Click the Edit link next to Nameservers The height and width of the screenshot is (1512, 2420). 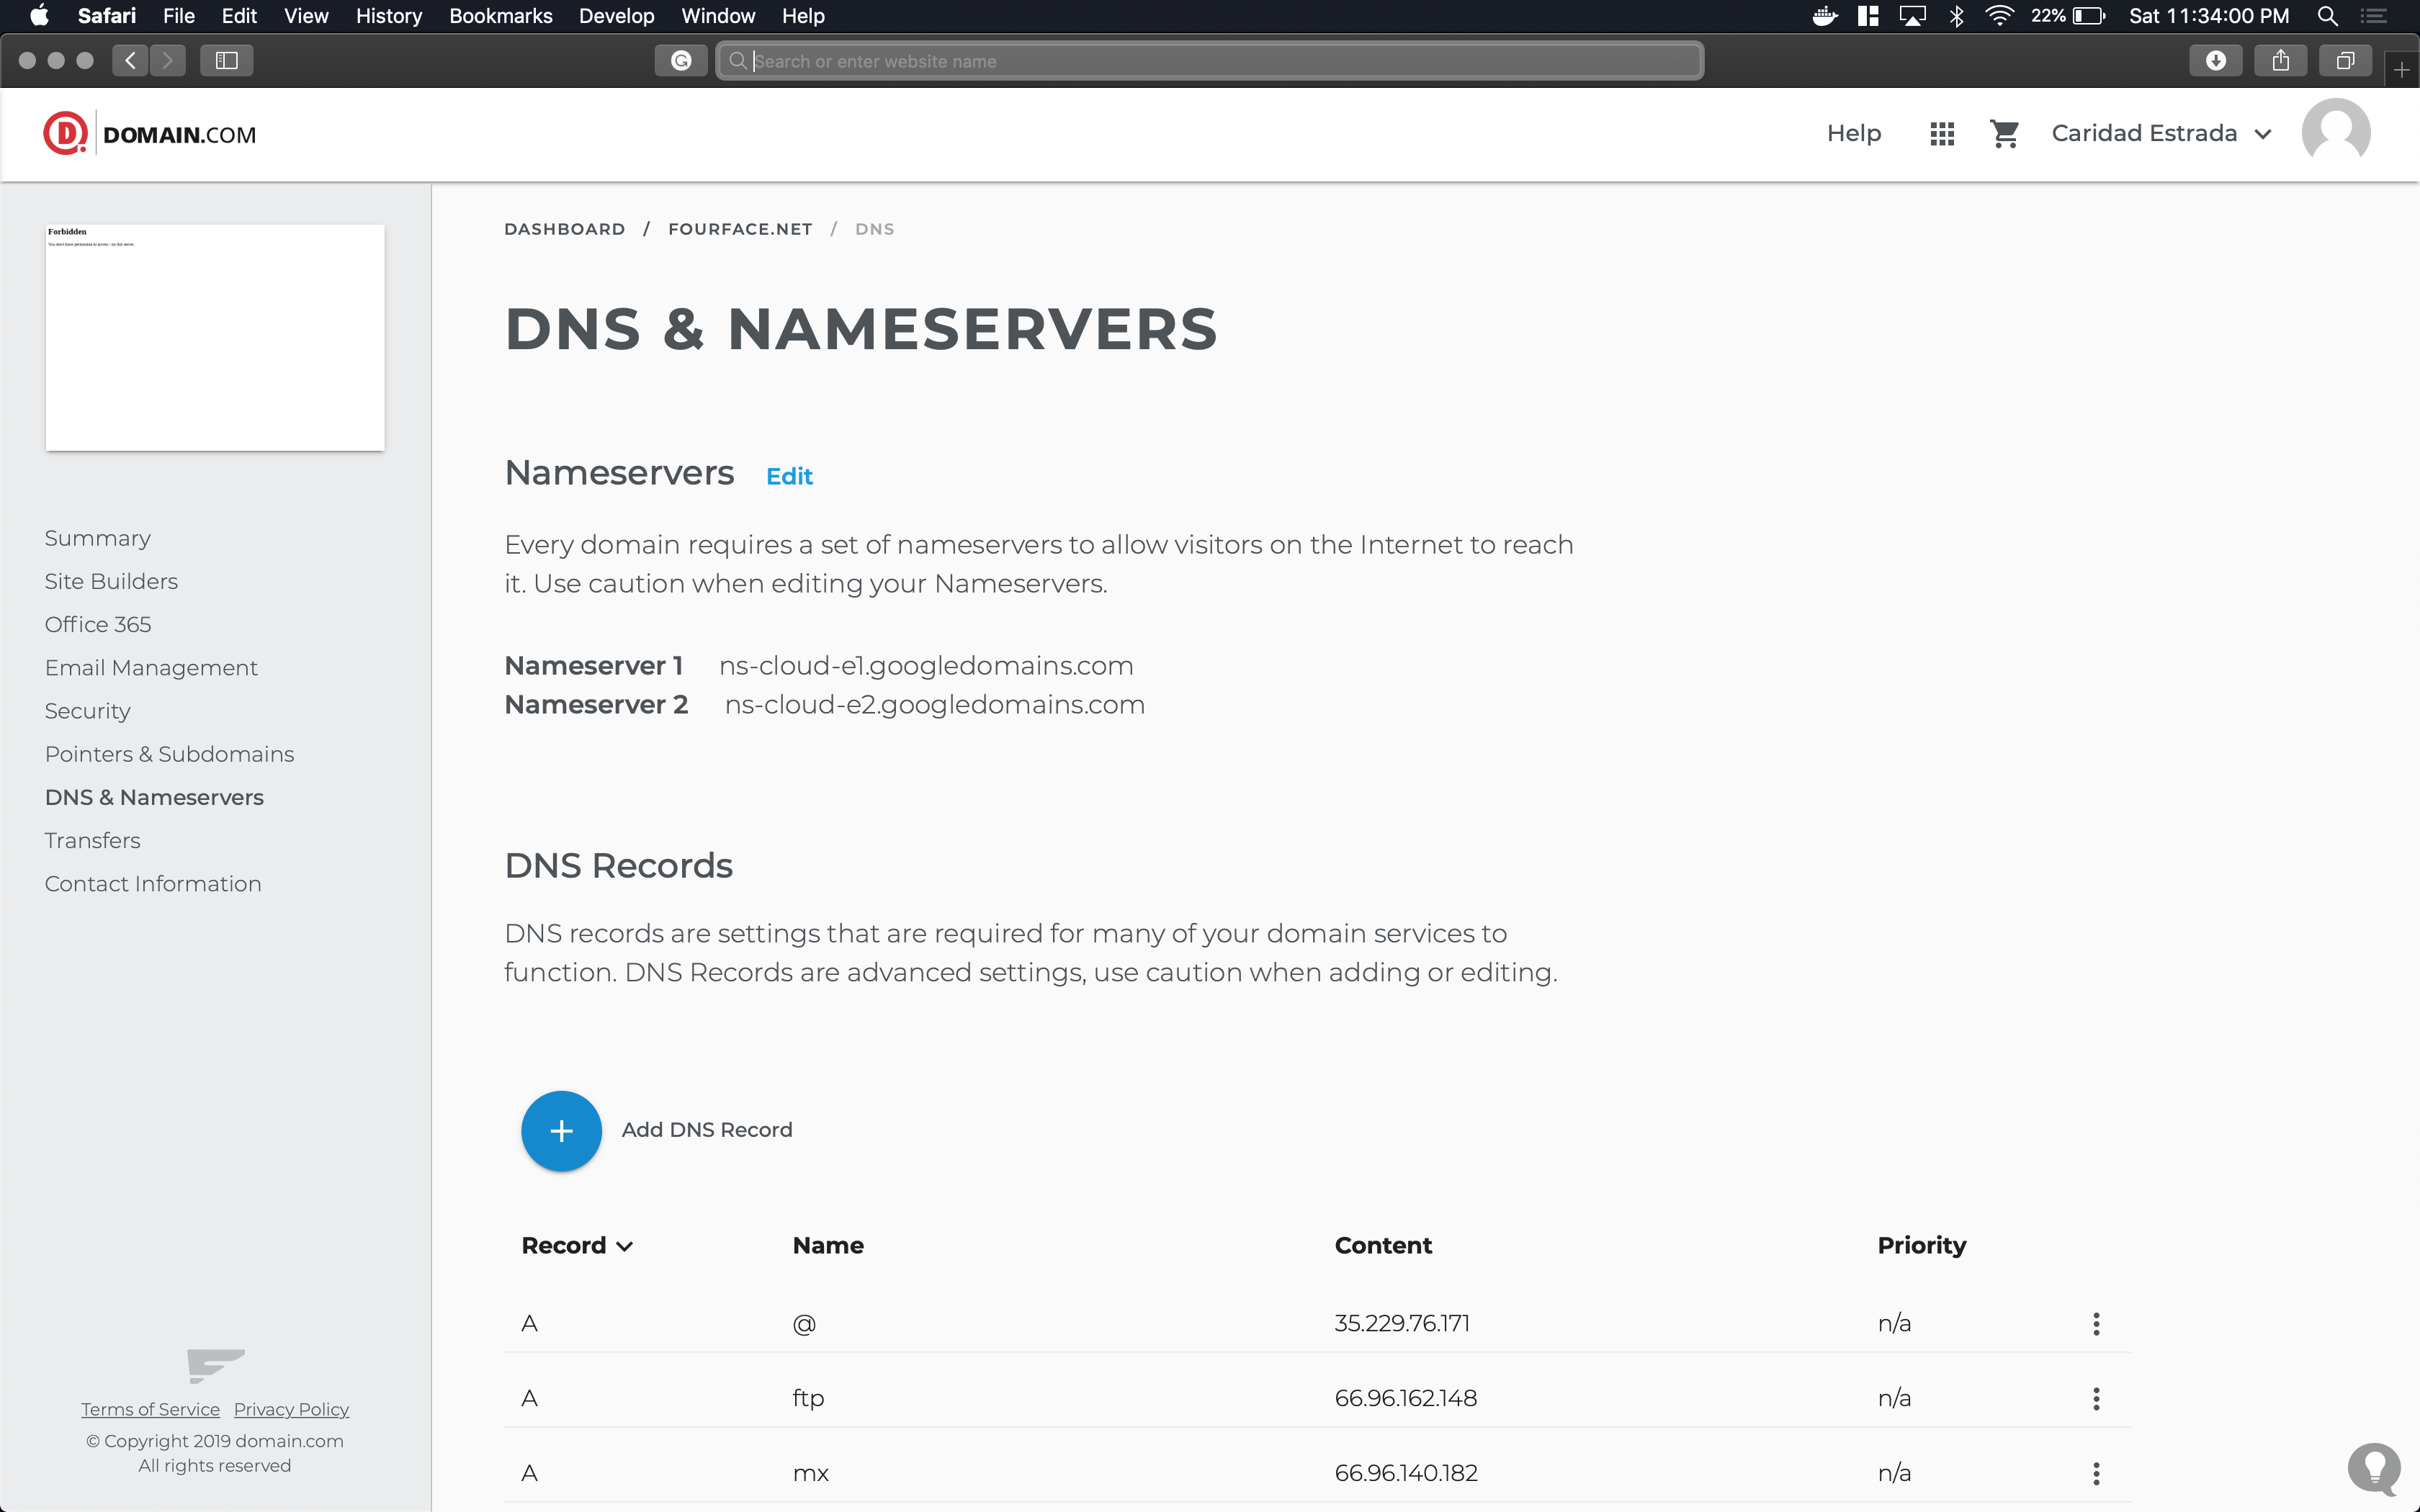tap(789, 476)
